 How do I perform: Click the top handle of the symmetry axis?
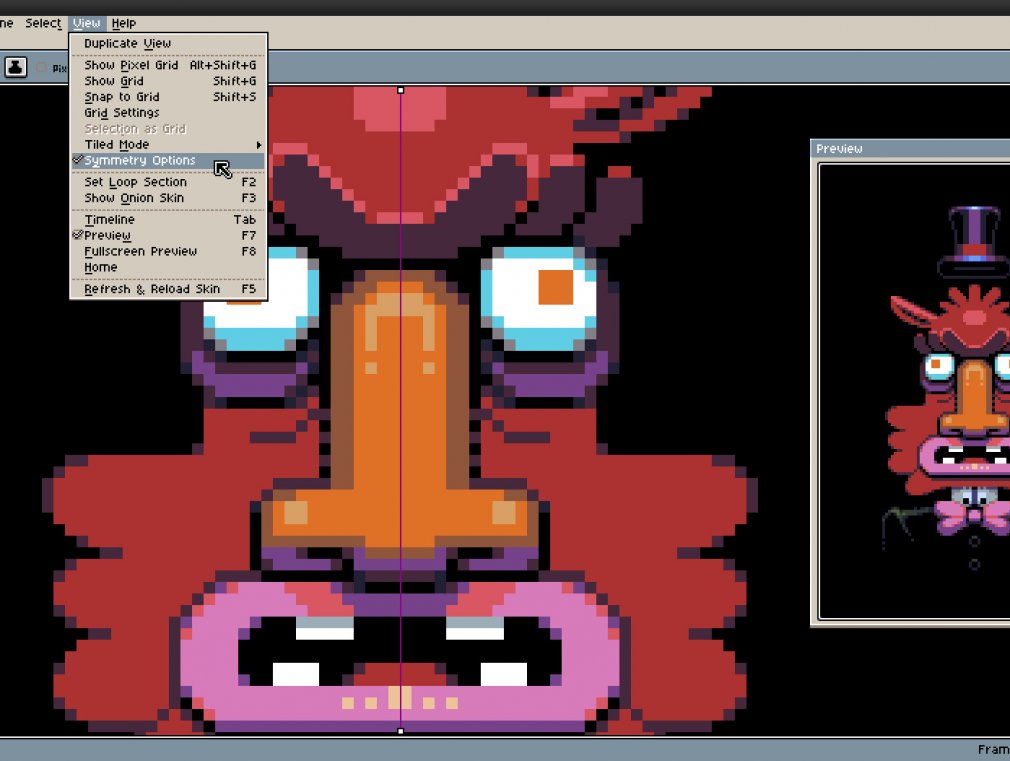(x=401, y=91)
